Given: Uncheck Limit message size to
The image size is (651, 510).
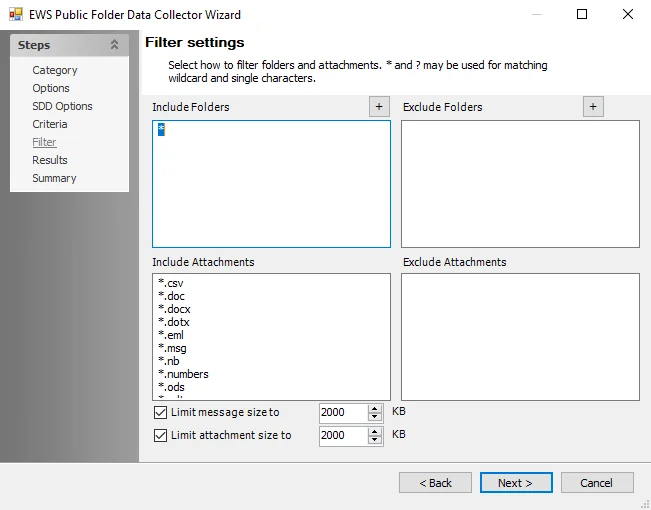Looking at the screenshot, I should point(160,412).
